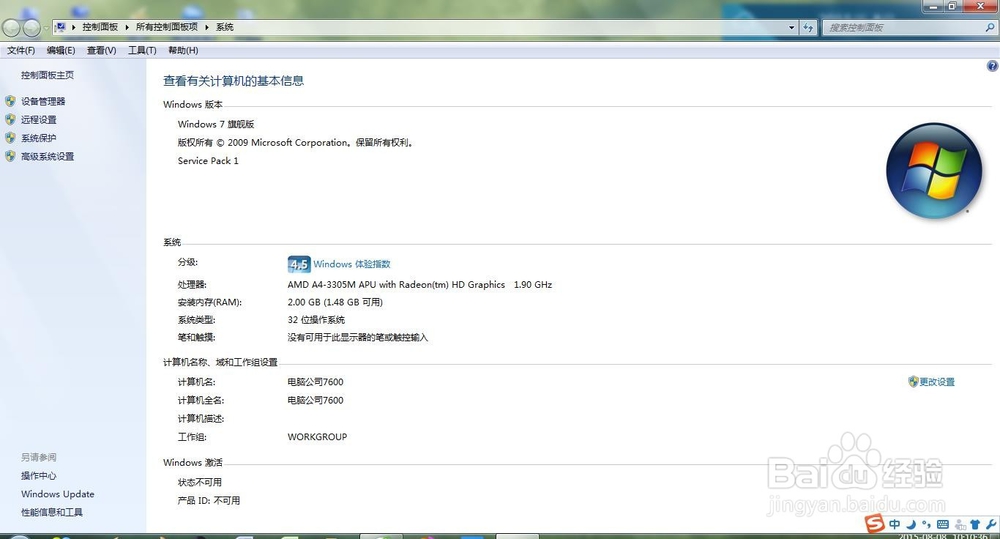Open the address bar history dropdown
The height and width of the screenshot is (539, 1000).
791,27
